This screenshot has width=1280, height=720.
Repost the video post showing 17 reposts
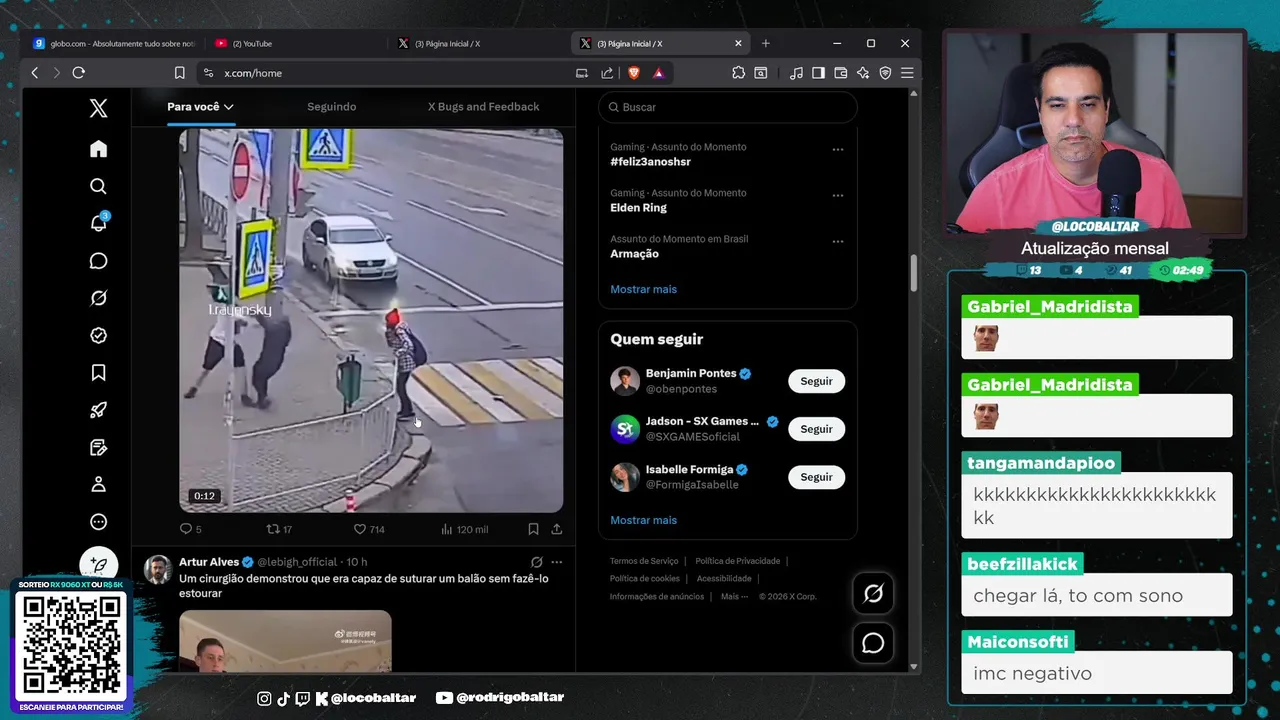point(279,529)
